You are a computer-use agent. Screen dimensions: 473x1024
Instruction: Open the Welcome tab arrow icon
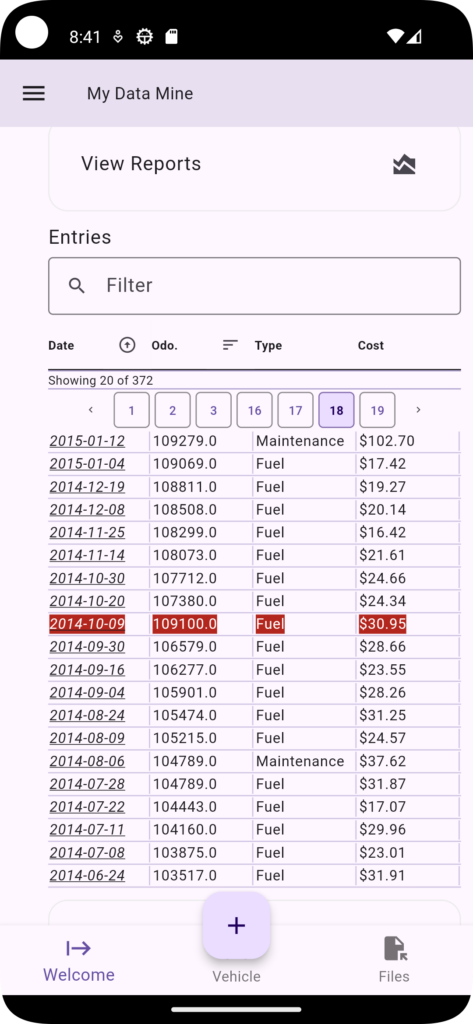pos(78,948)
